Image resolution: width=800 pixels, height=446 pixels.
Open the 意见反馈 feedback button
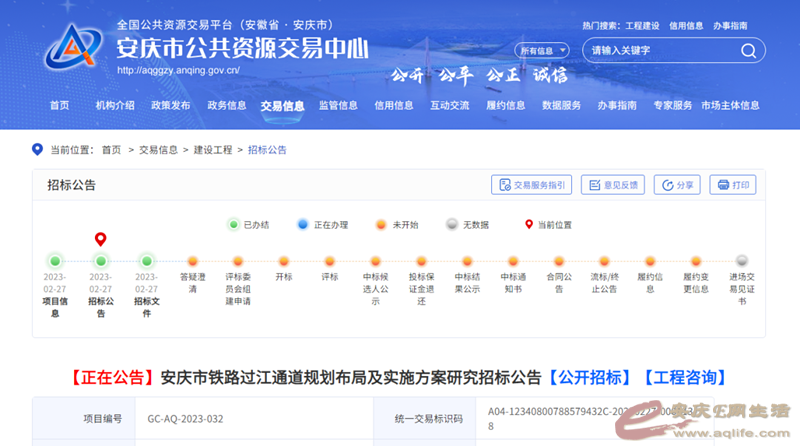click(612, 185)
